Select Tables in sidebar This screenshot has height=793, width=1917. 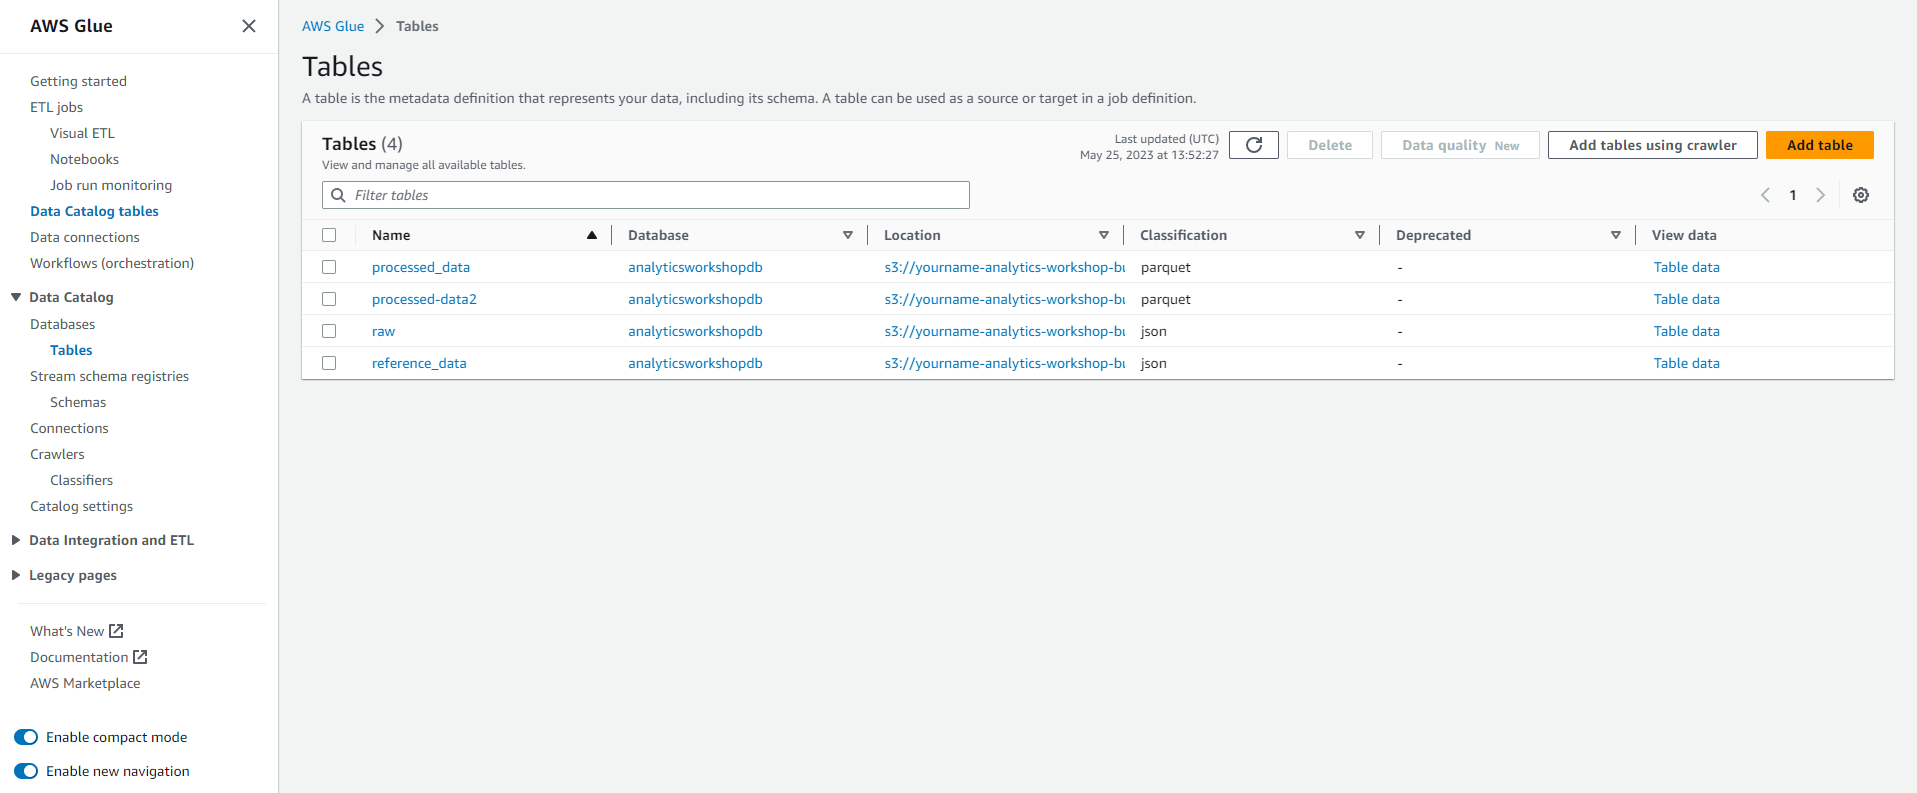(x=71, y=350)
